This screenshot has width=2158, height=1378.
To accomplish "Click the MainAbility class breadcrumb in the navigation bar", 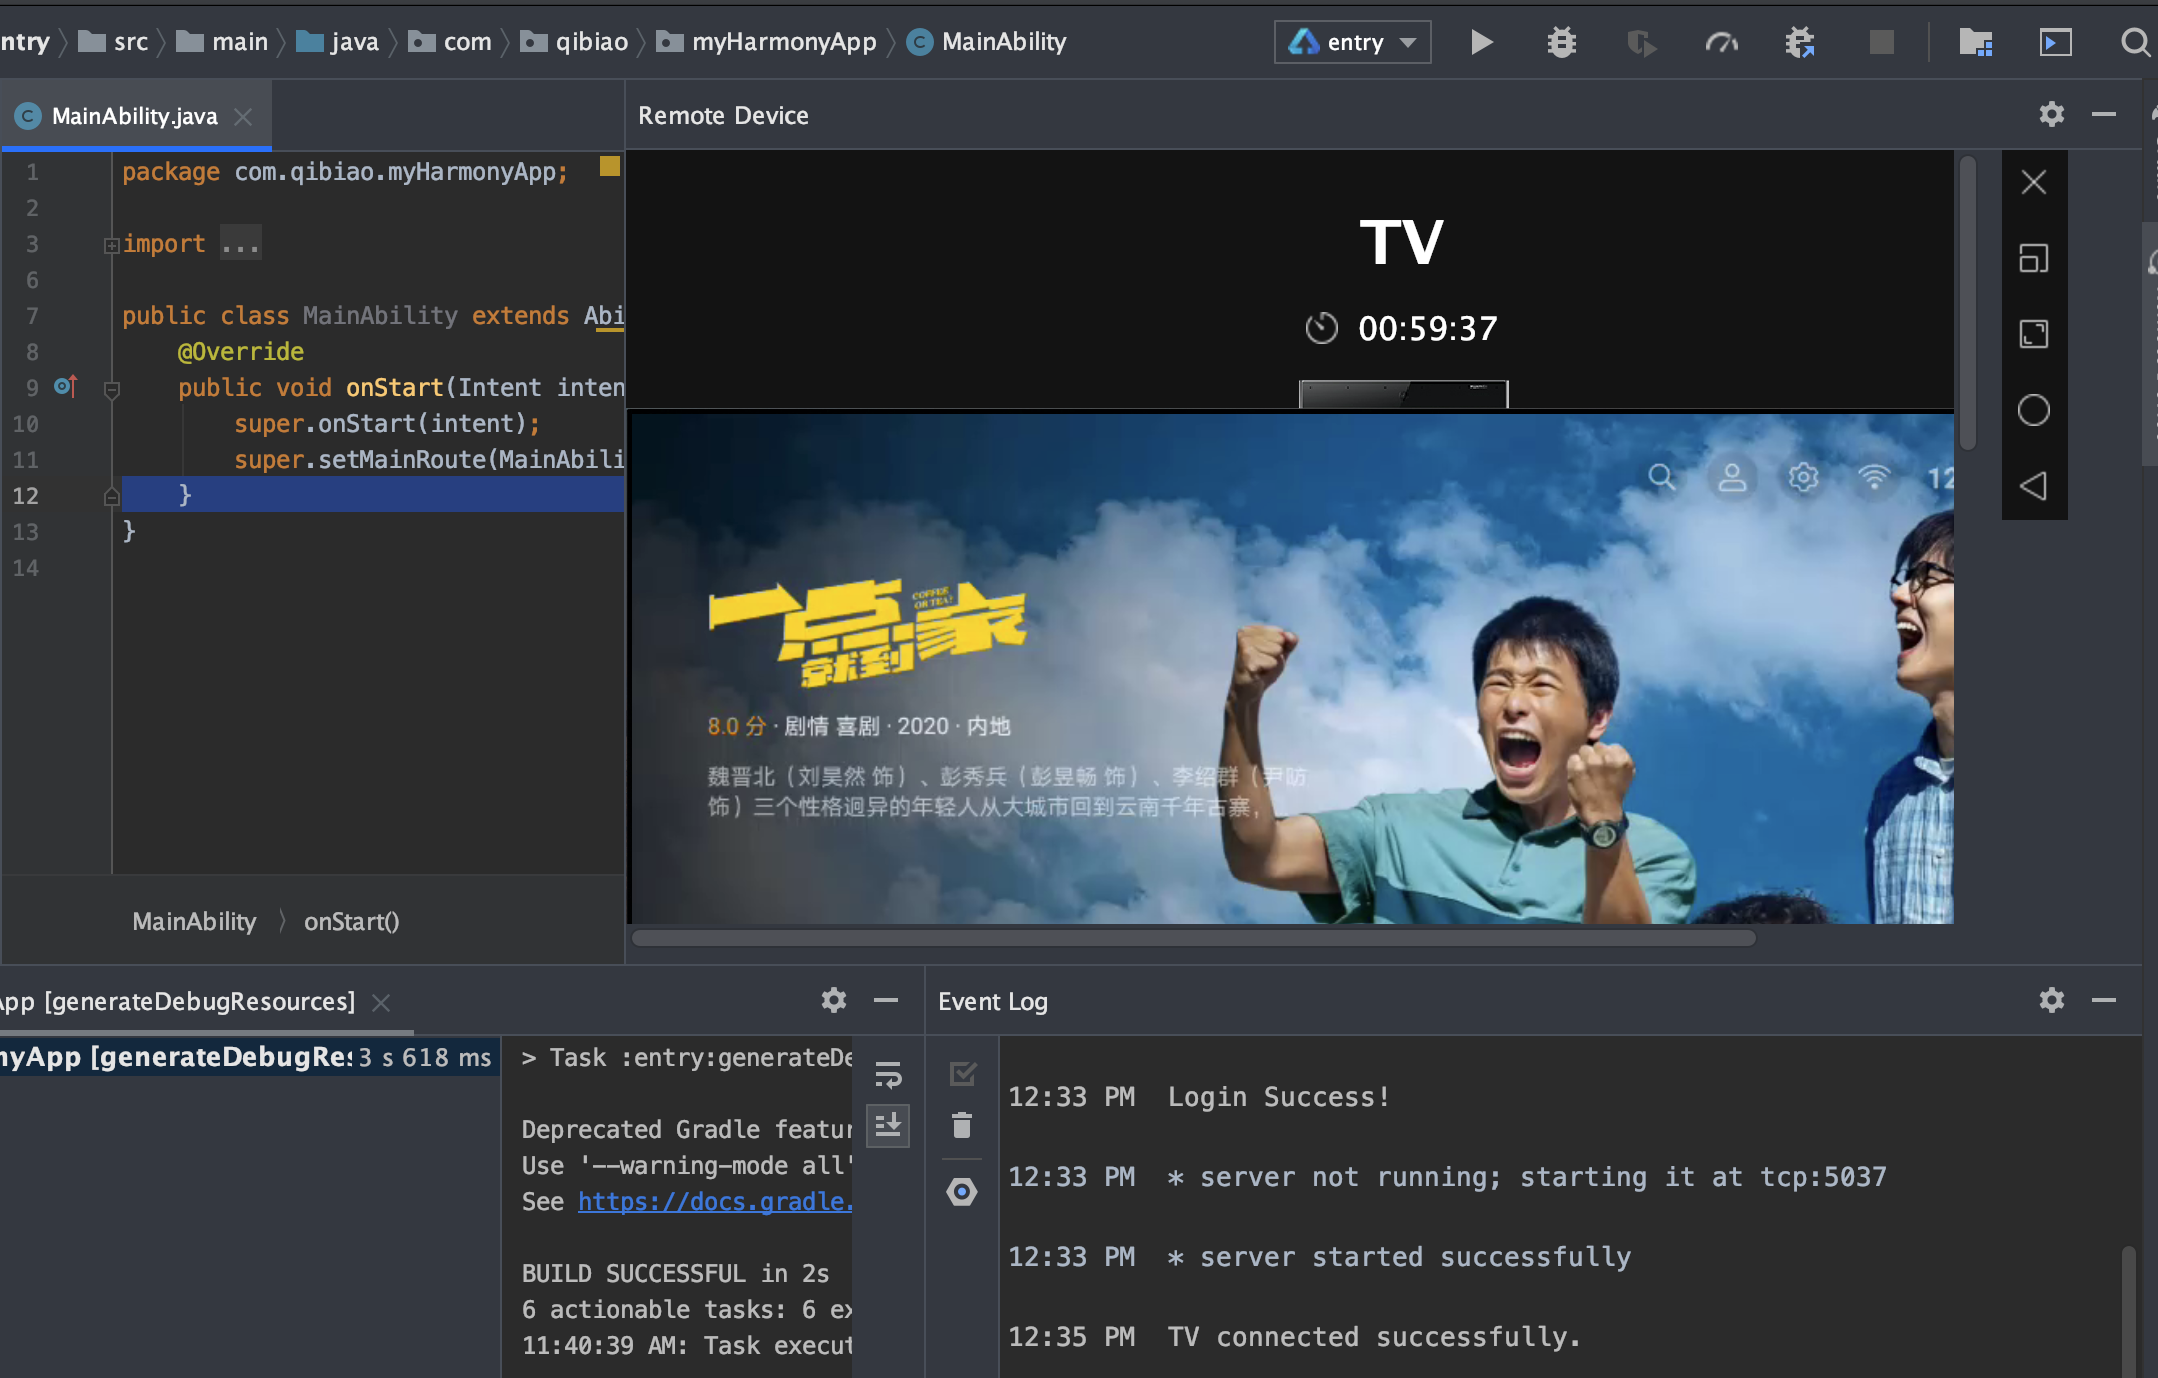I will click(987, 42).
